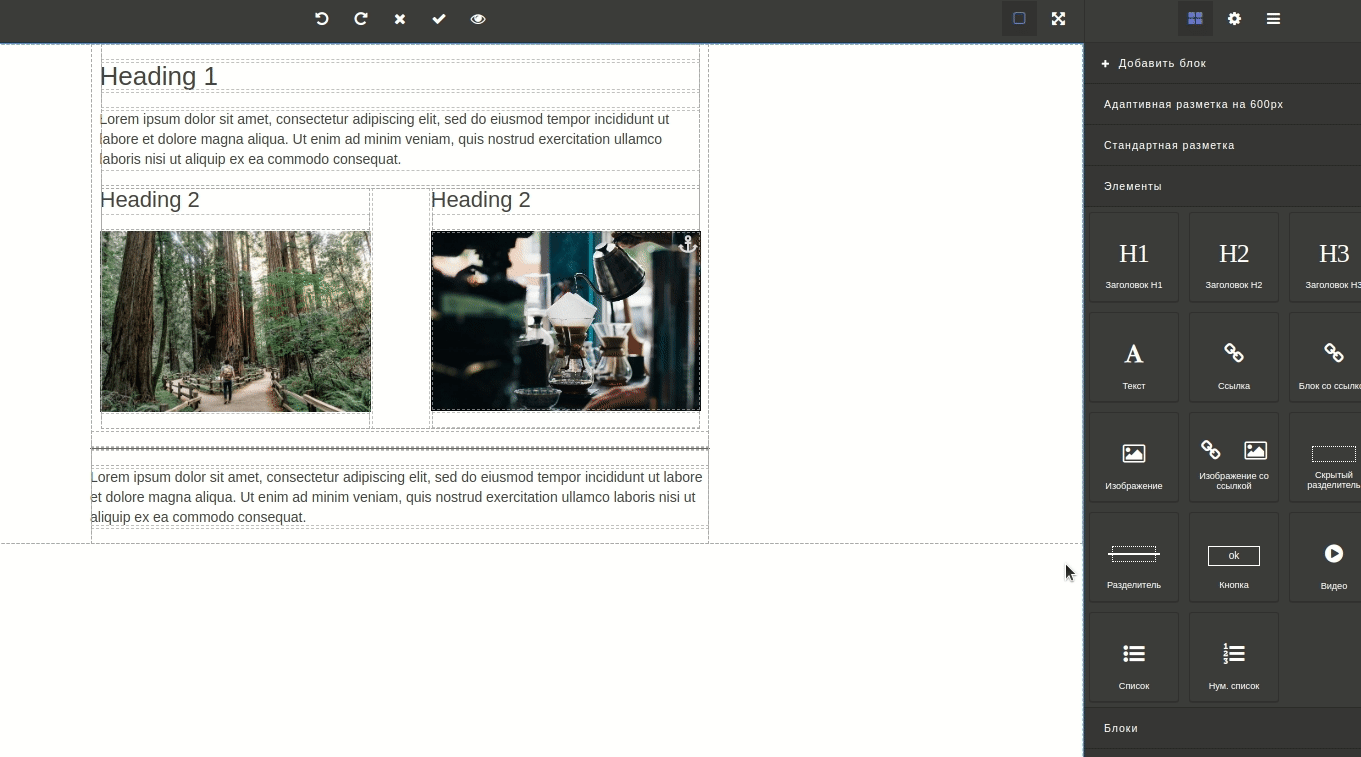Apply changes with the checkmark icon
This screenshot has width=1361, height=757.
pyautogui.click(x=439, y=19)
